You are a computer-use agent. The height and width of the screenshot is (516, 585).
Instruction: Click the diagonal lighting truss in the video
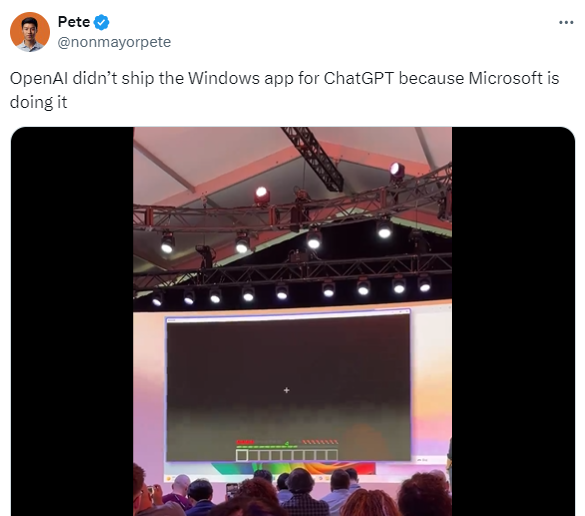313,157
